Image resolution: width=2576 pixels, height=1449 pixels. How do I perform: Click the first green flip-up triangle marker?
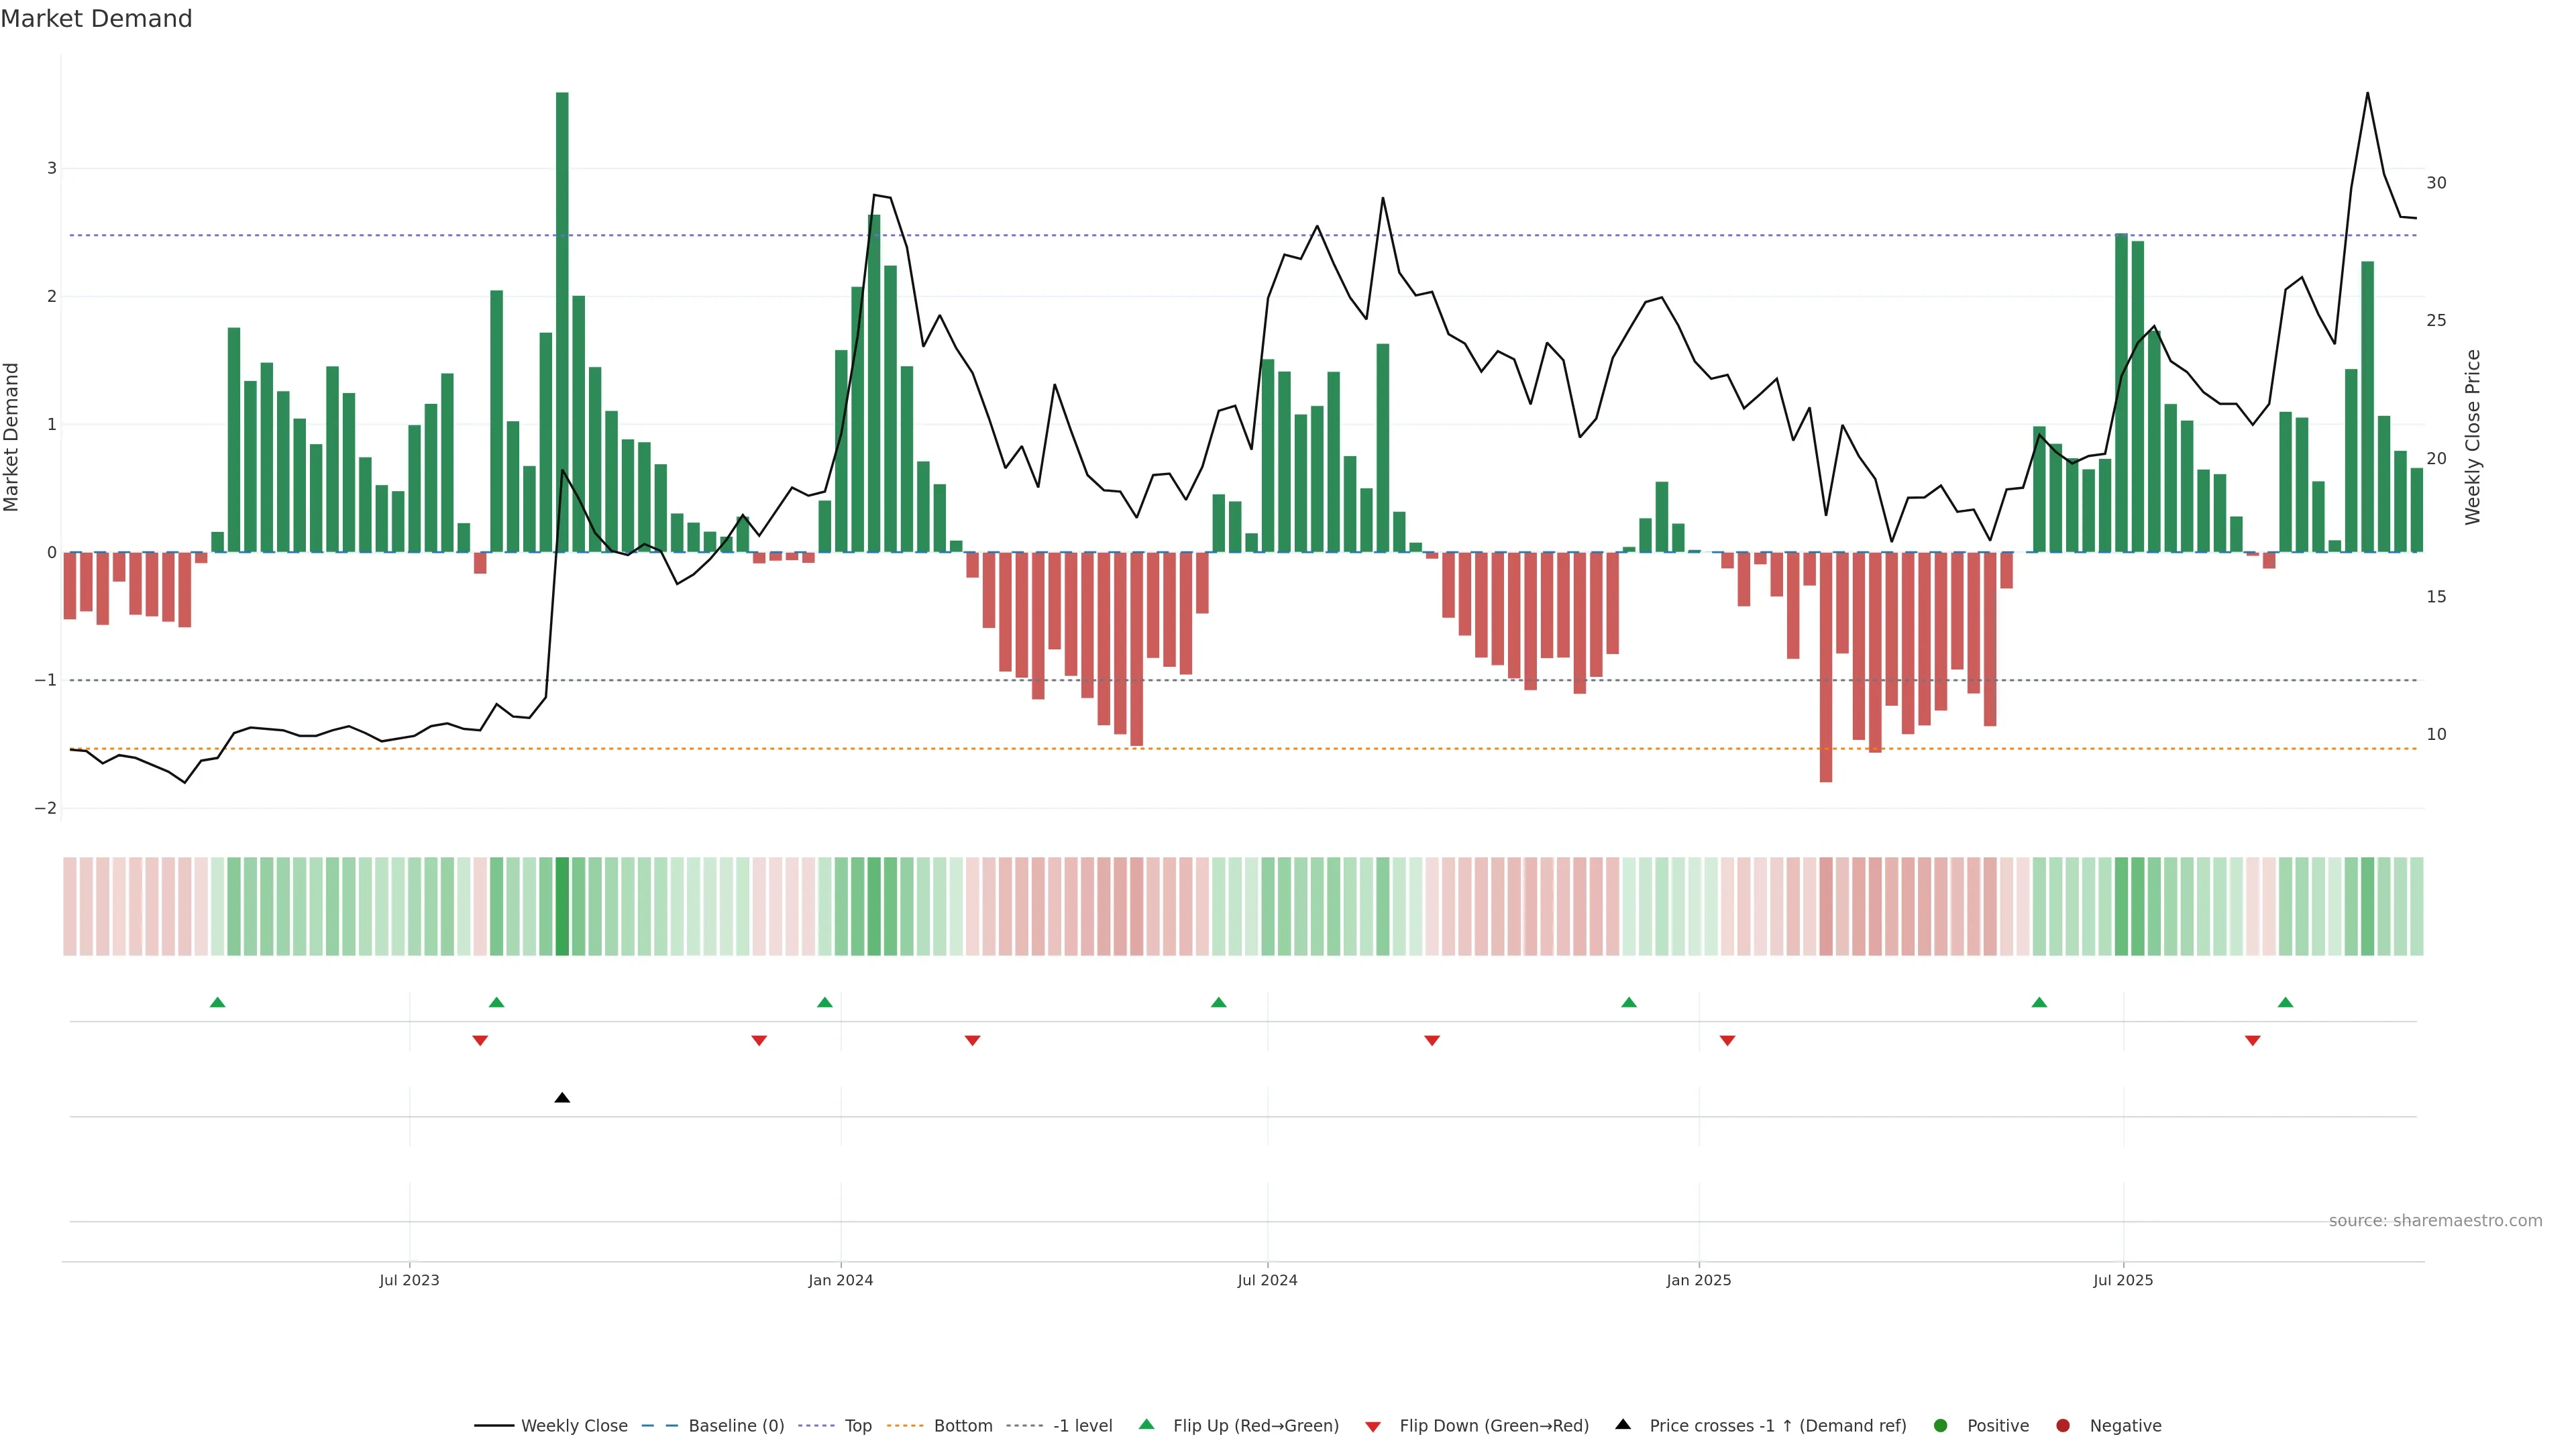pyautogui.click(x=217, y=1002)
